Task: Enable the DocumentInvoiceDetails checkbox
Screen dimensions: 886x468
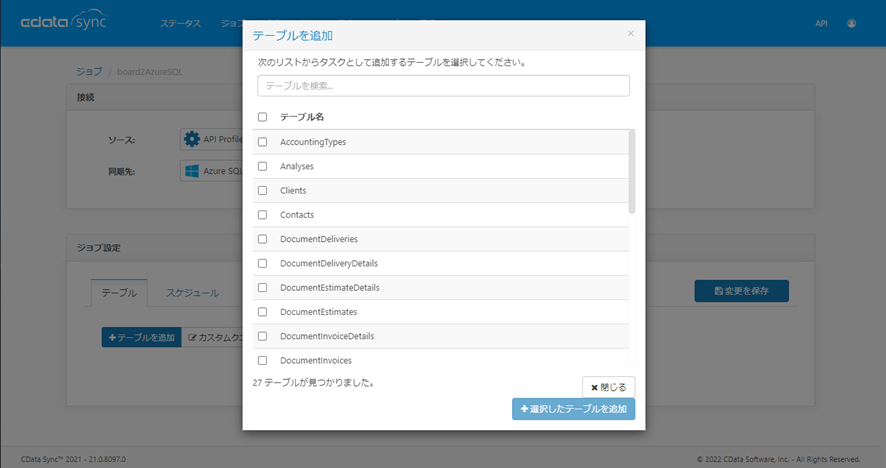Action: pos(263,336)
